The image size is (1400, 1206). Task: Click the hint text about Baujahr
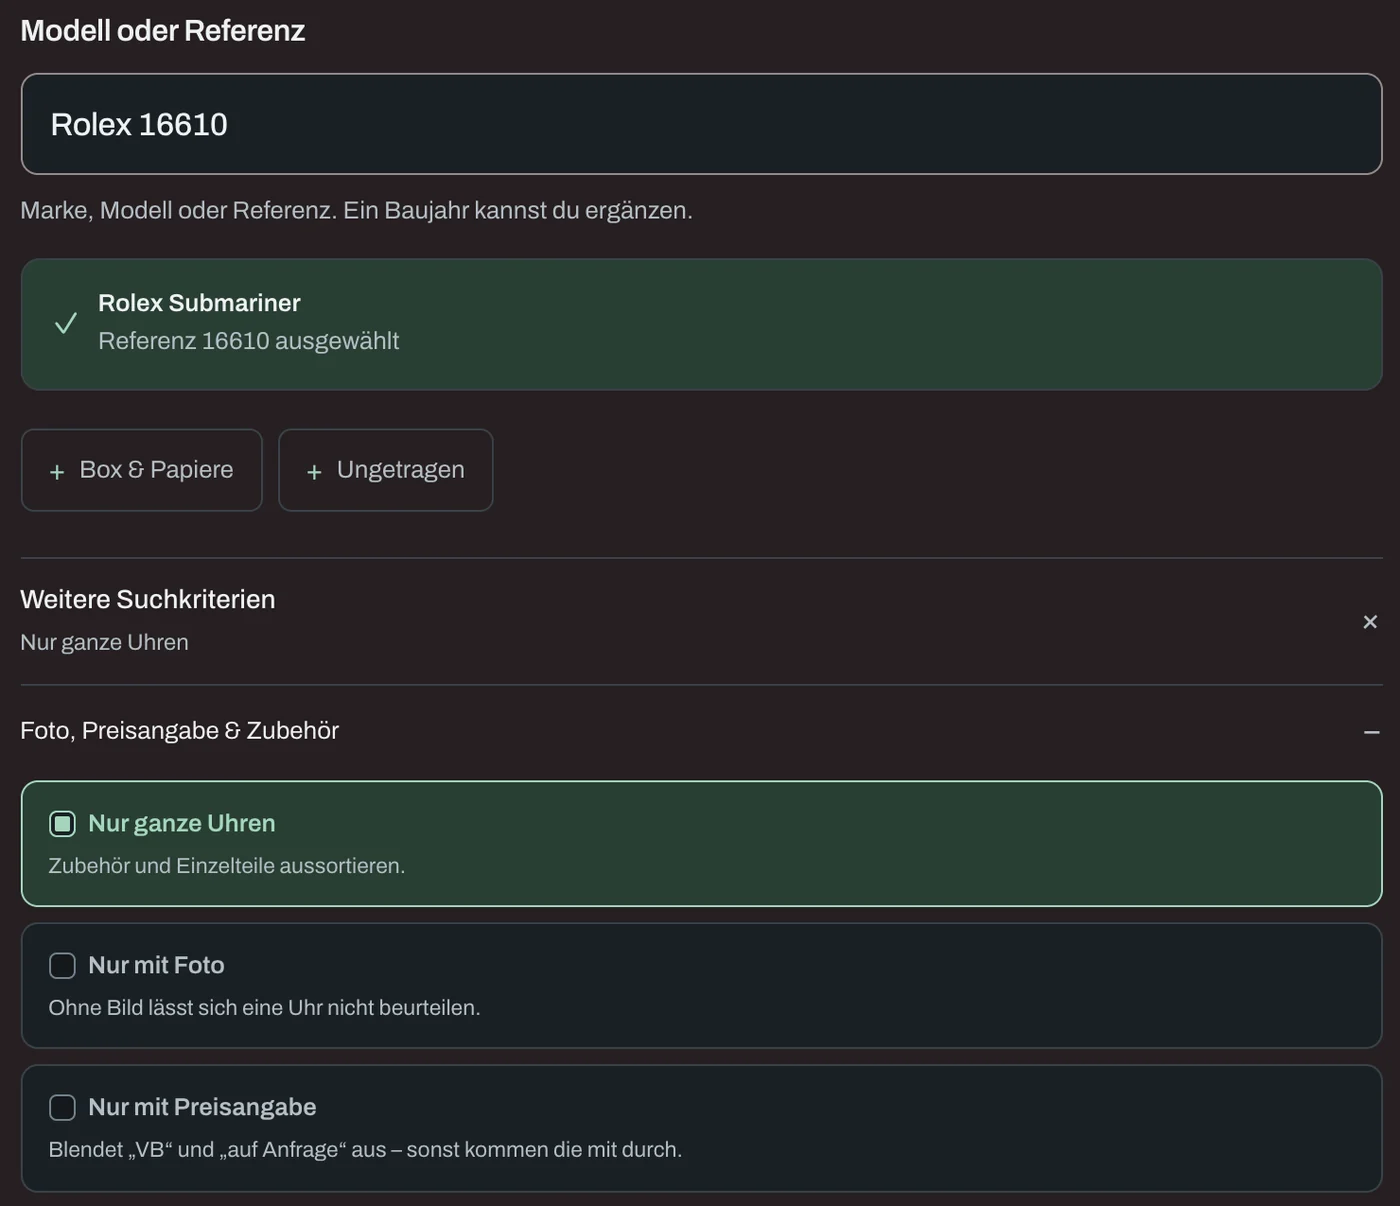tap(357, 210)
